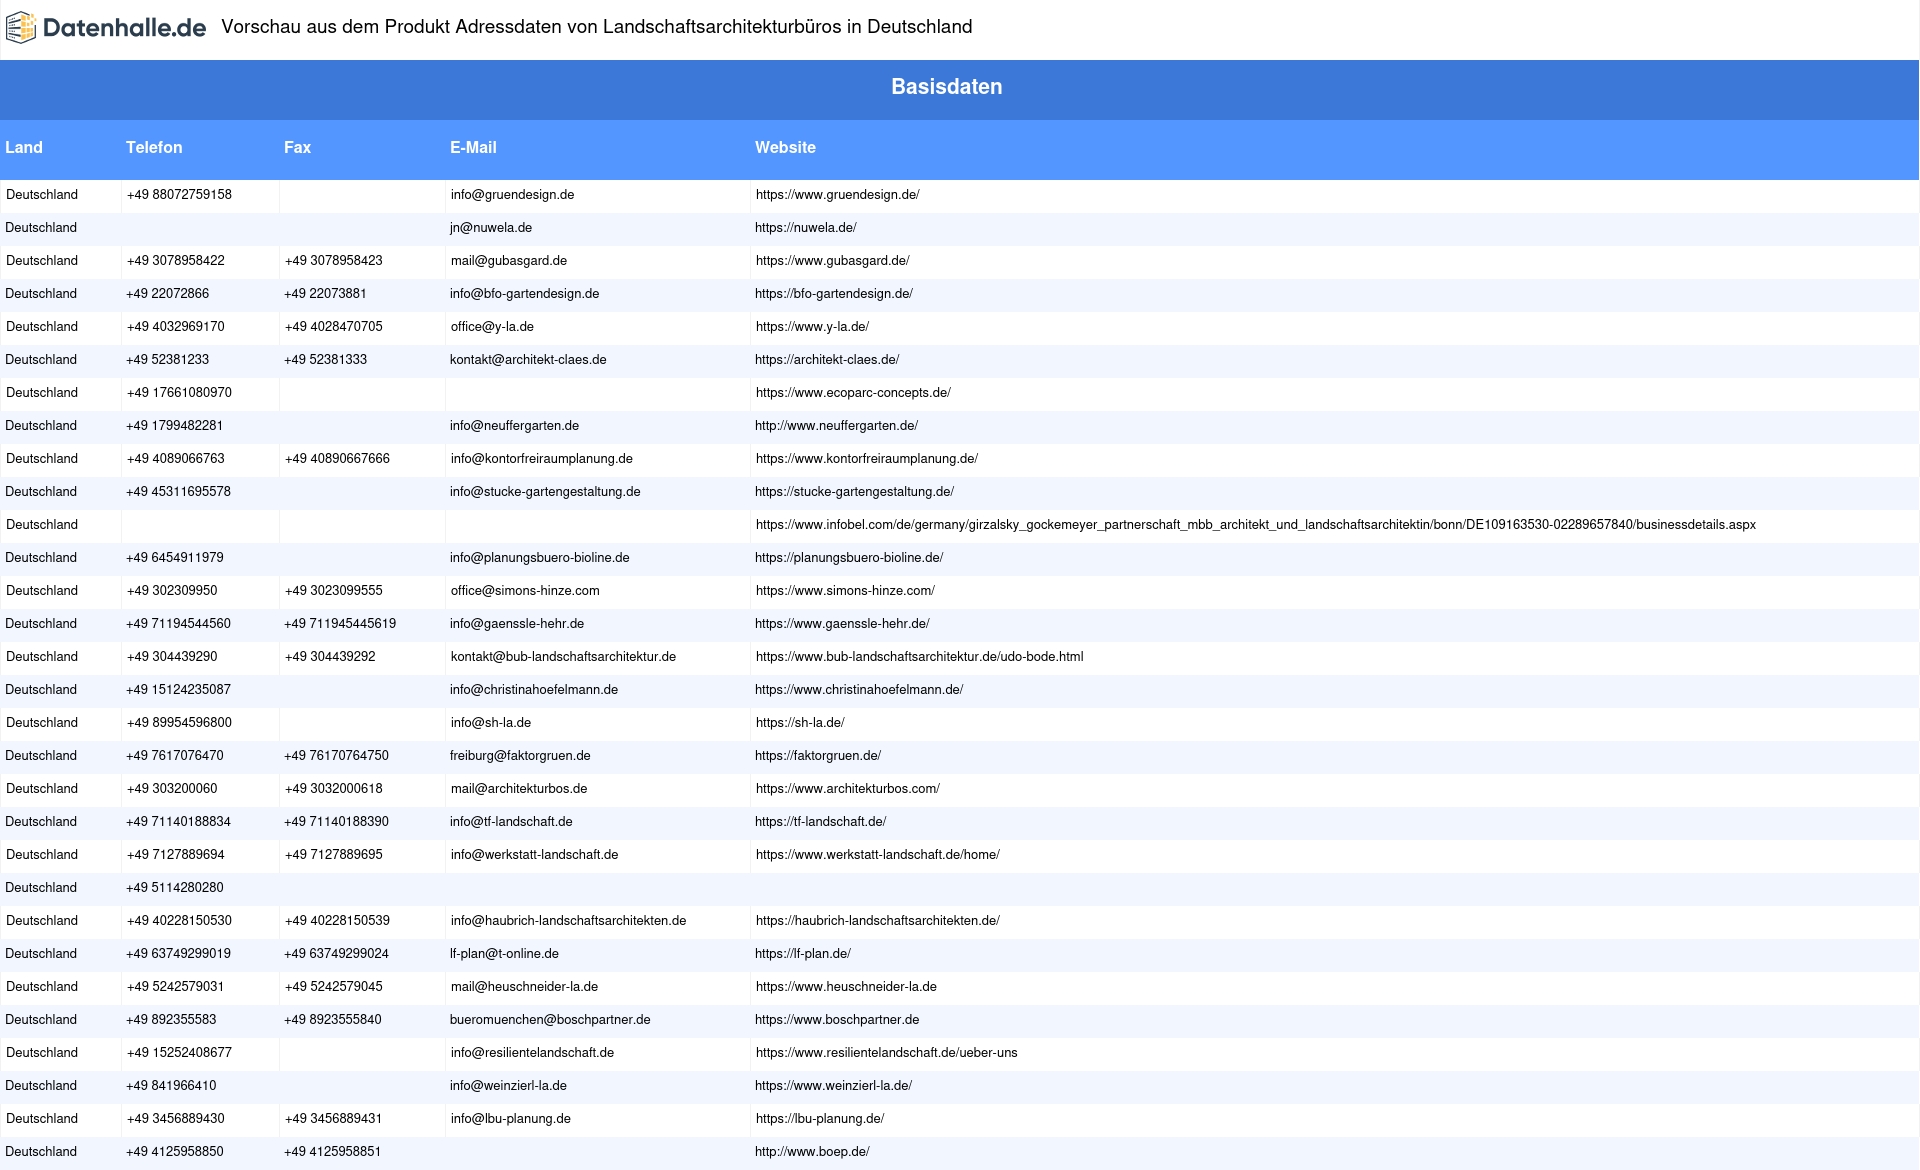
Task: Select phone +49 22072866
Action: click(168, 294)
